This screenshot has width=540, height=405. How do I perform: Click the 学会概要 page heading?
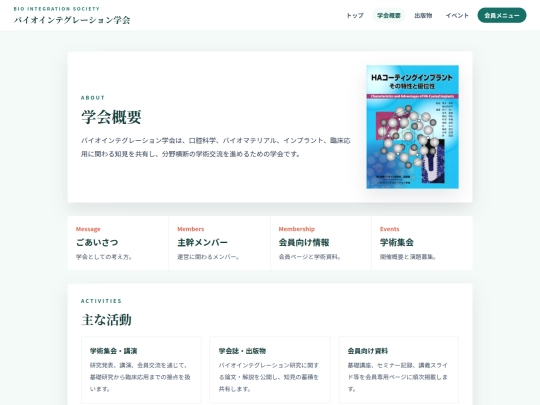tap(111, 117)
